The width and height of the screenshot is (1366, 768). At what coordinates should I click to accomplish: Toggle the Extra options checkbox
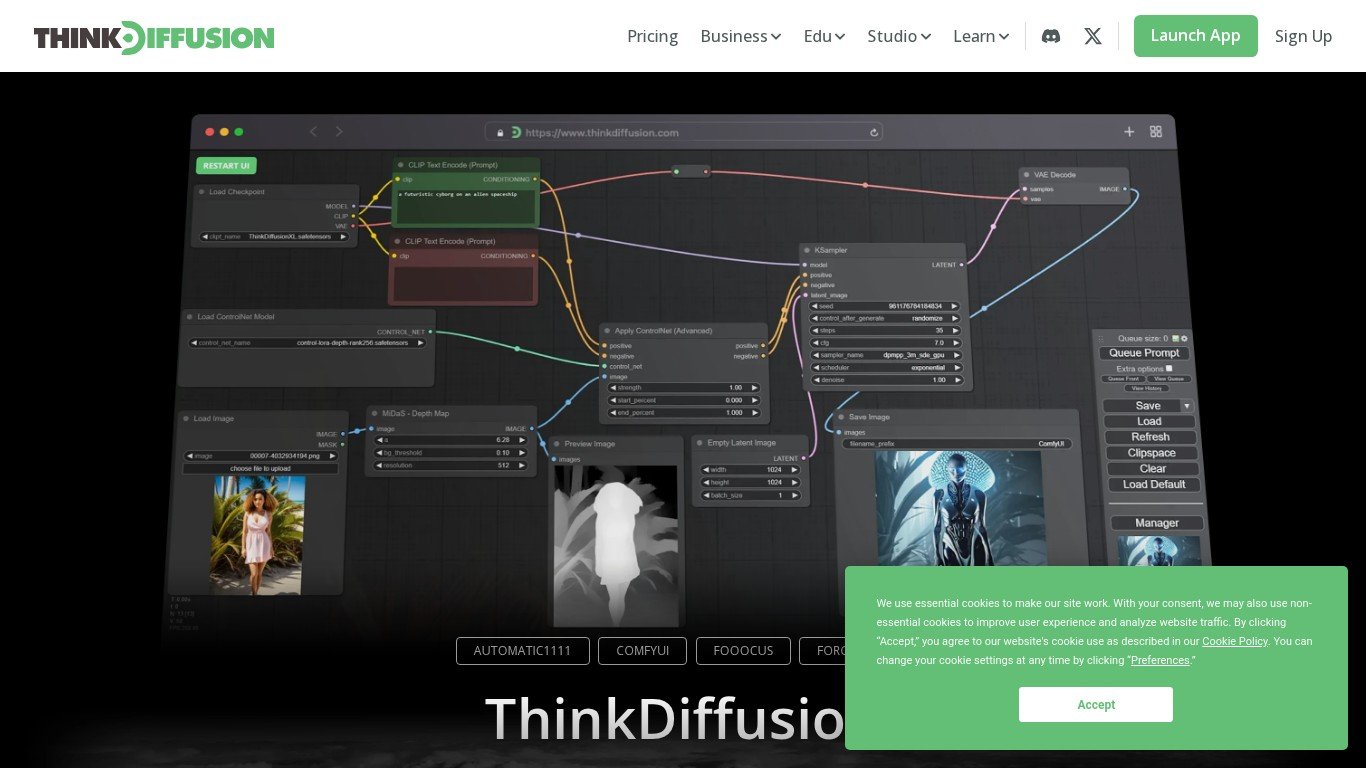tap(1169, 368)
